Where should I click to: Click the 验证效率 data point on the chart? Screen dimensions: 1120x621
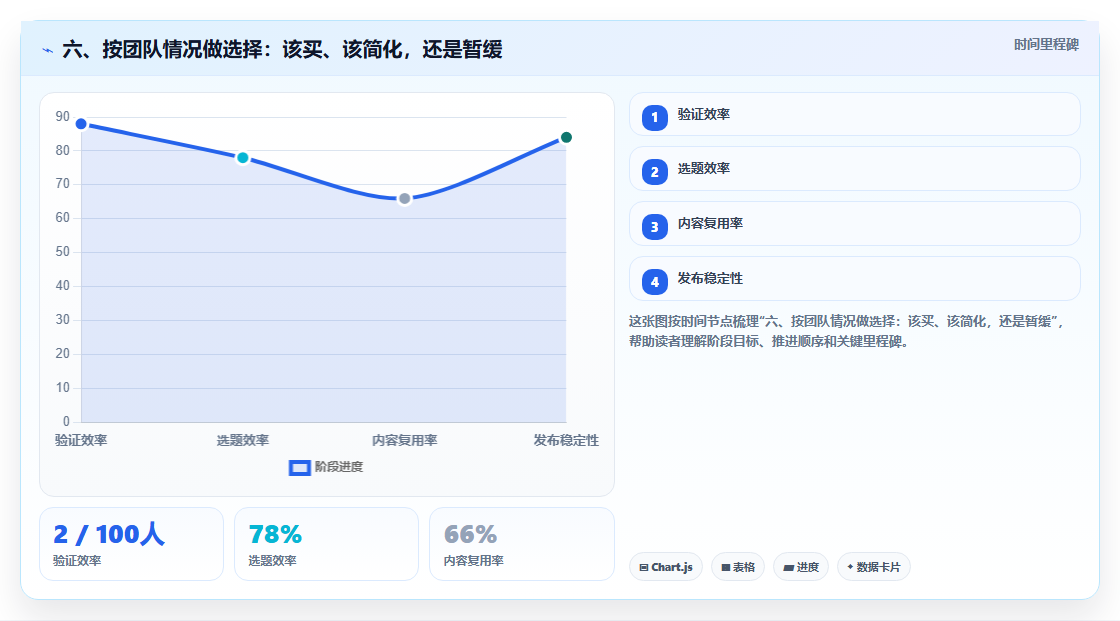pos(81,124)
